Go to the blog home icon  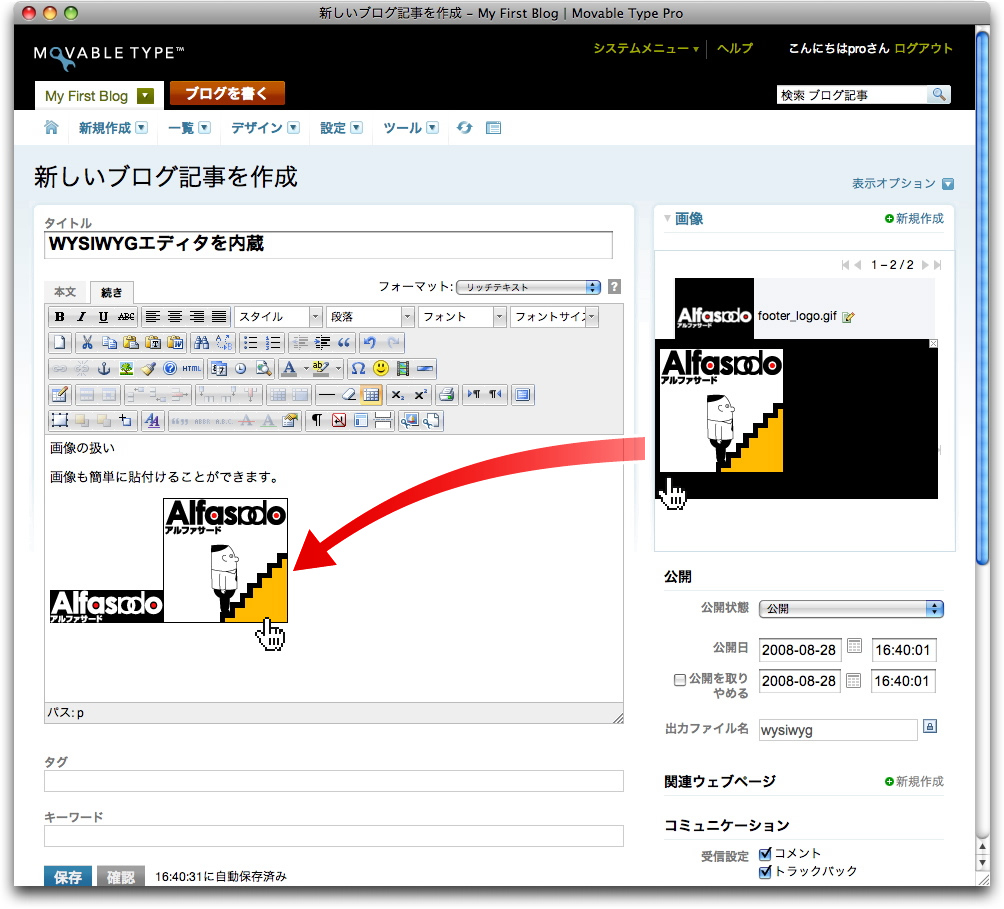coord(51,127)
